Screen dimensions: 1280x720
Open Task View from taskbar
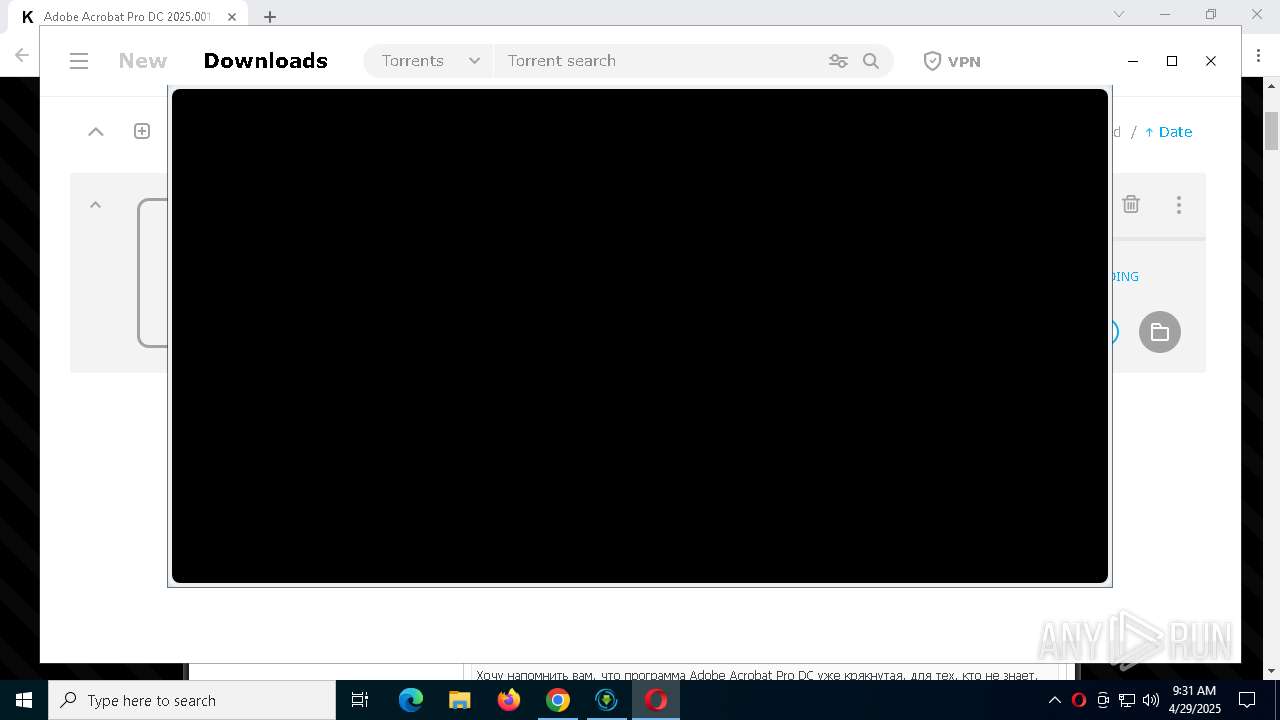360,700
